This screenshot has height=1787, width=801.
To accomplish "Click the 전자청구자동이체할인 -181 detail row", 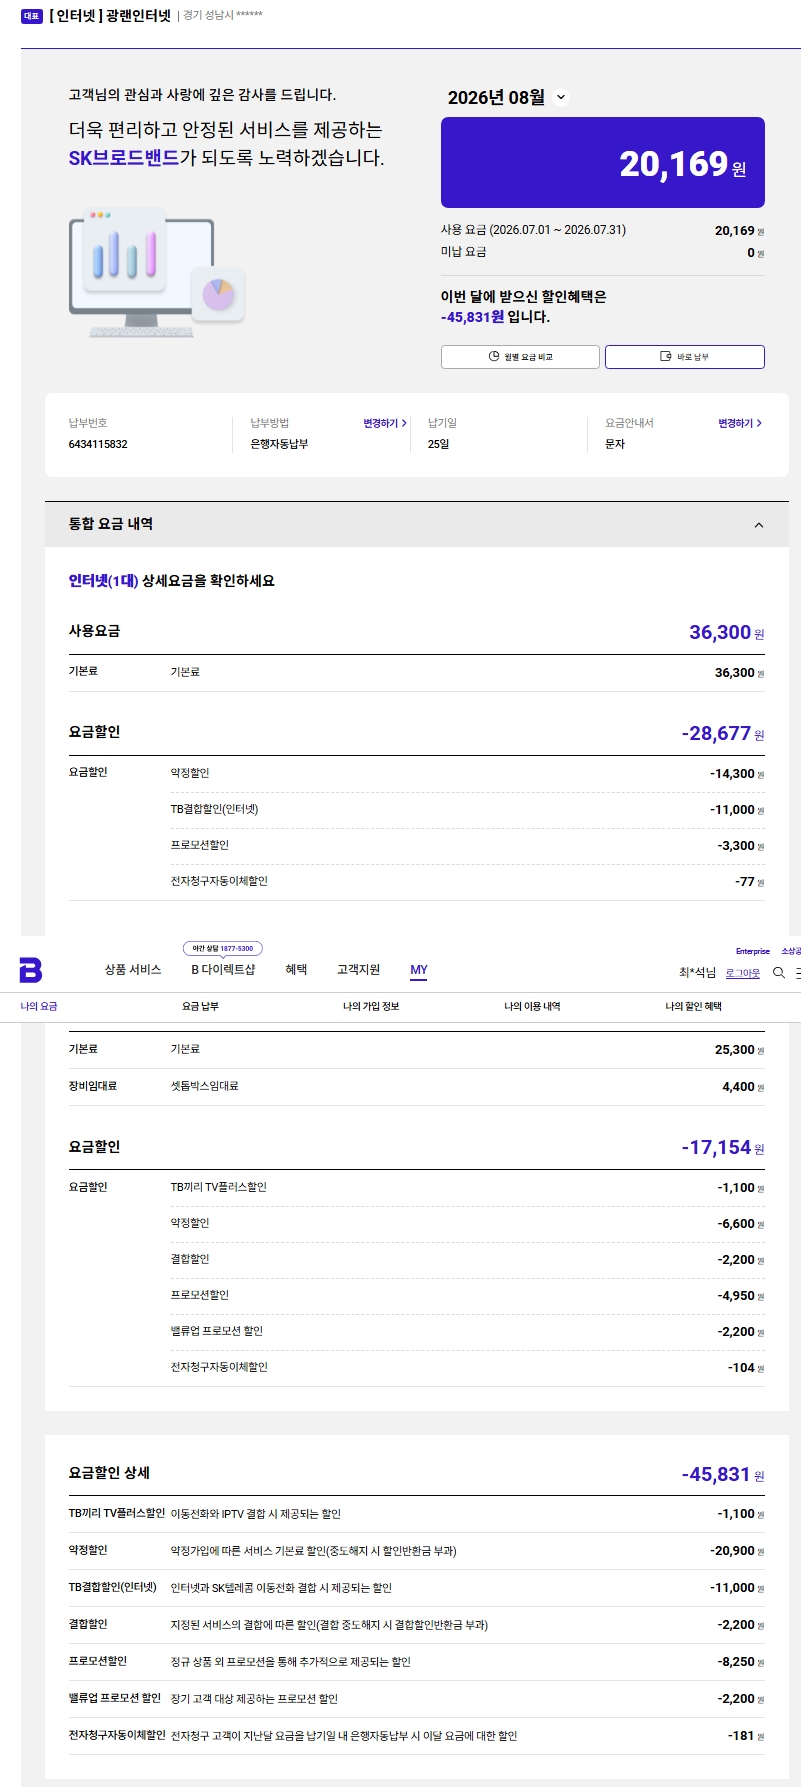I will point(417,1736).
